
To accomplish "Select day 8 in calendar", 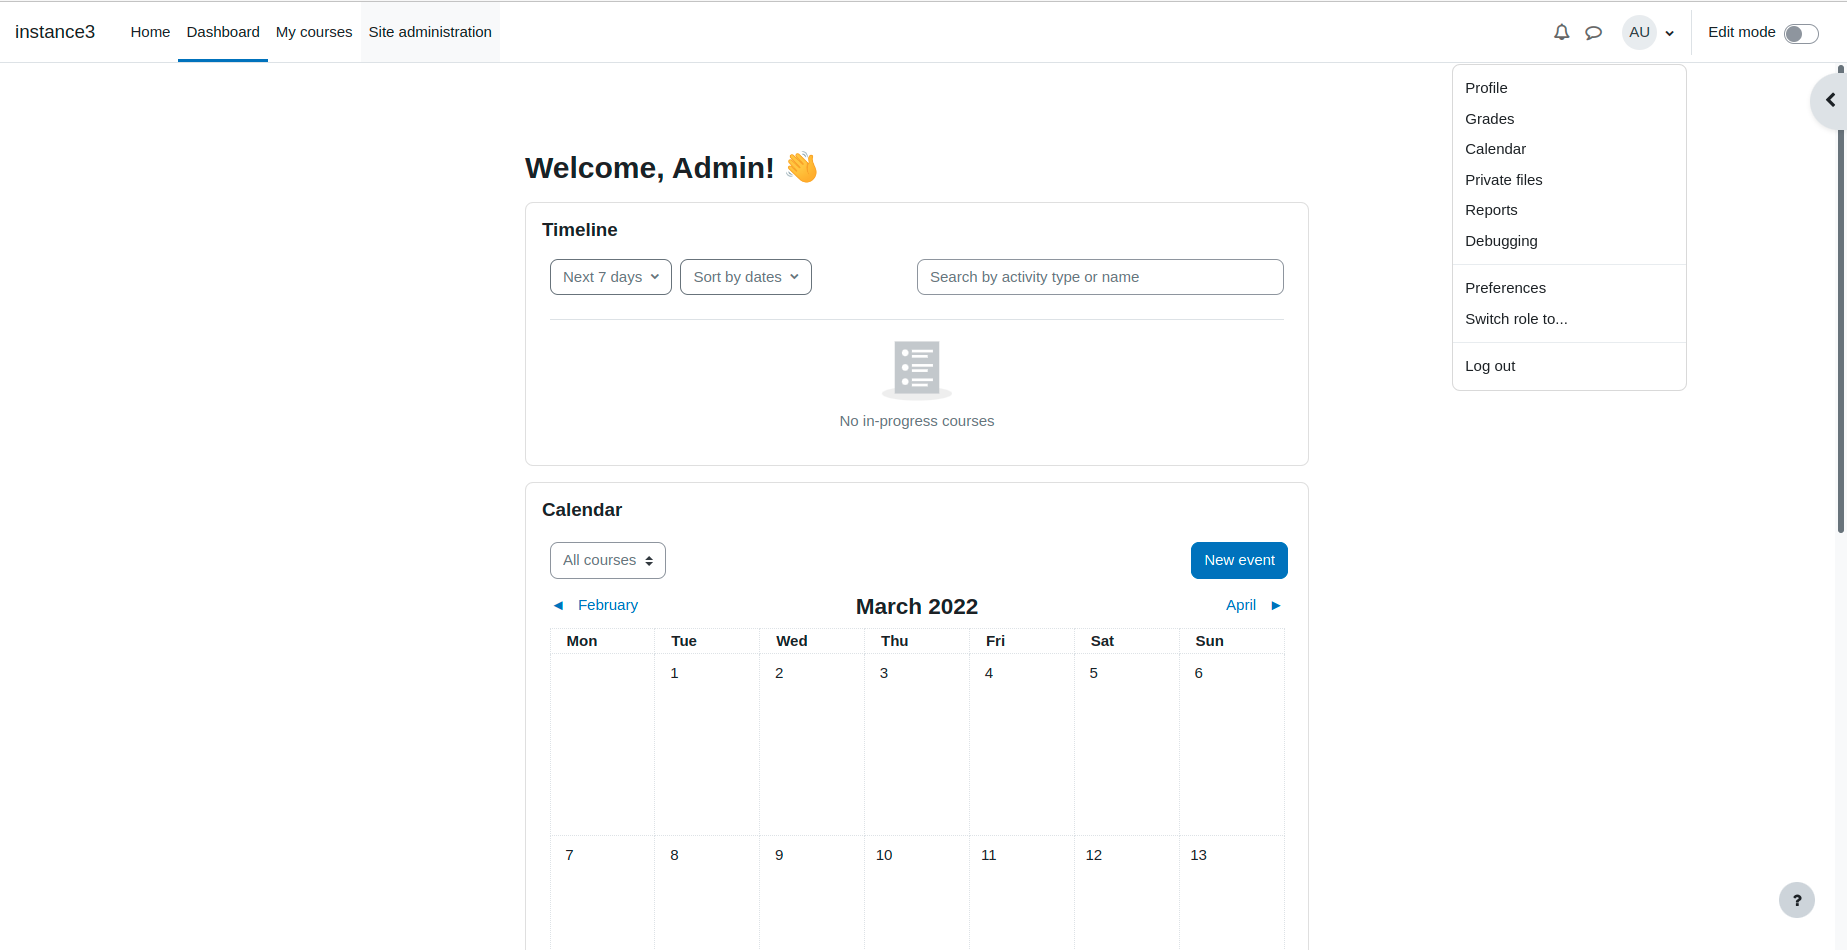I will (x=675, y=855).
